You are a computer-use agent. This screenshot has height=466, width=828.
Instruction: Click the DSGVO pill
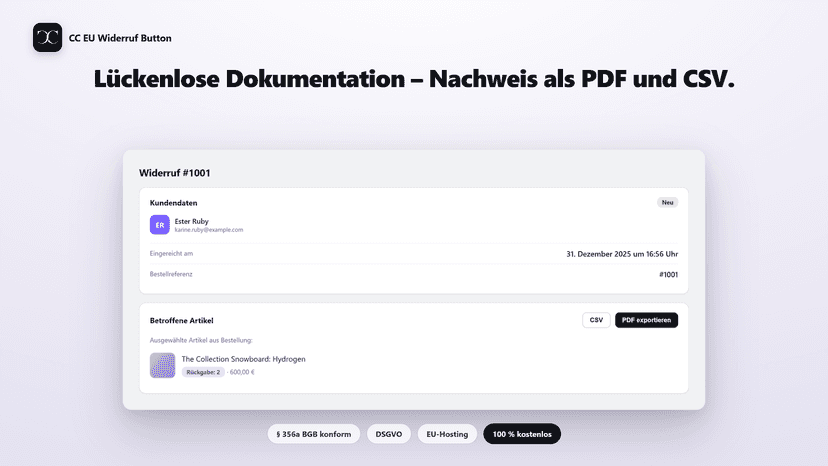coord(389,434)
